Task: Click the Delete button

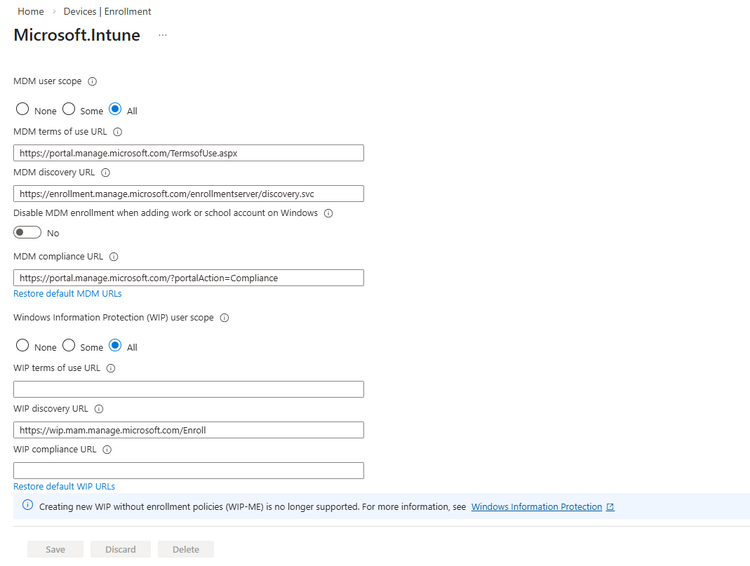Action: (186, 549)
